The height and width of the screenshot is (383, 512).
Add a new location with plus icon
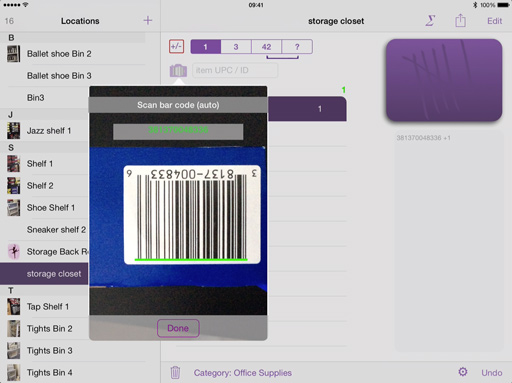[x=148, y=21]
